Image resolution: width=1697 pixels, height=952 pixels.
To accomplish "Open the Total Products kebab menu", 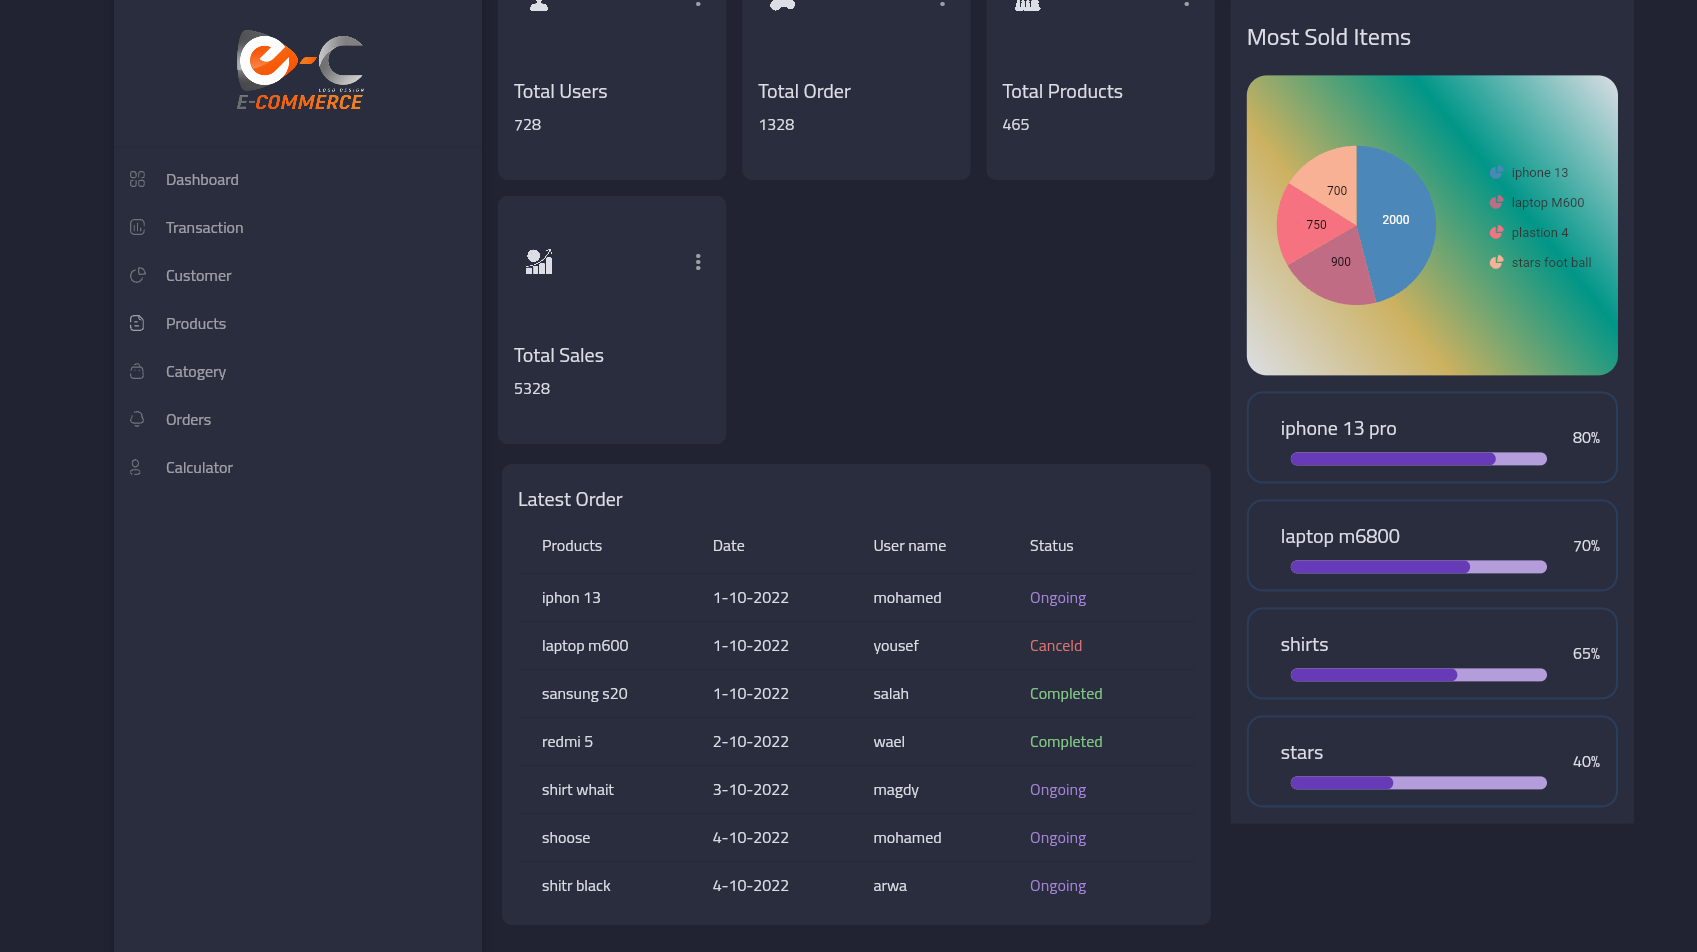I will point(1186,6).
